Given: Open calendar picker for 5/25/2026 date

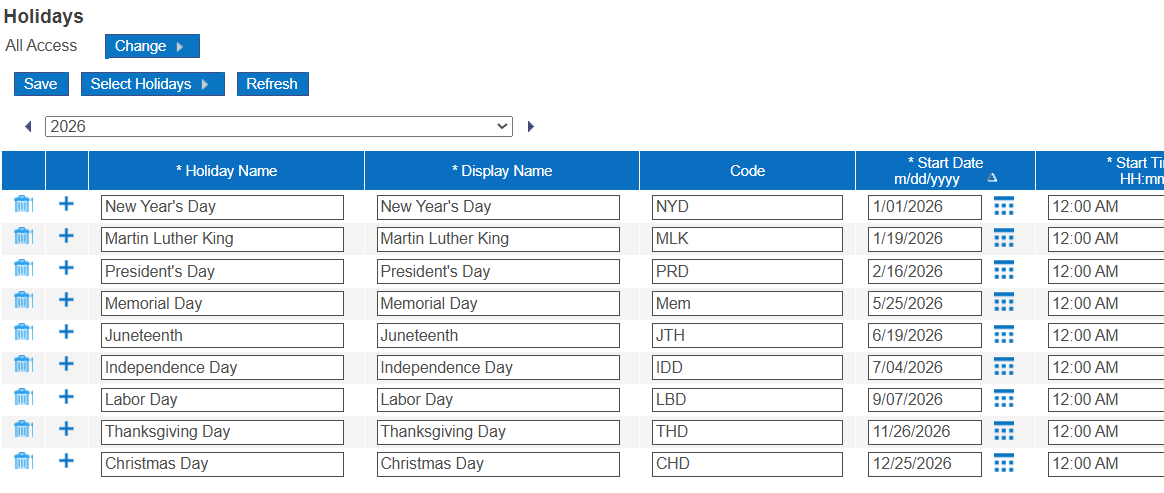Looking at the screenshot, I should 1004,302.
